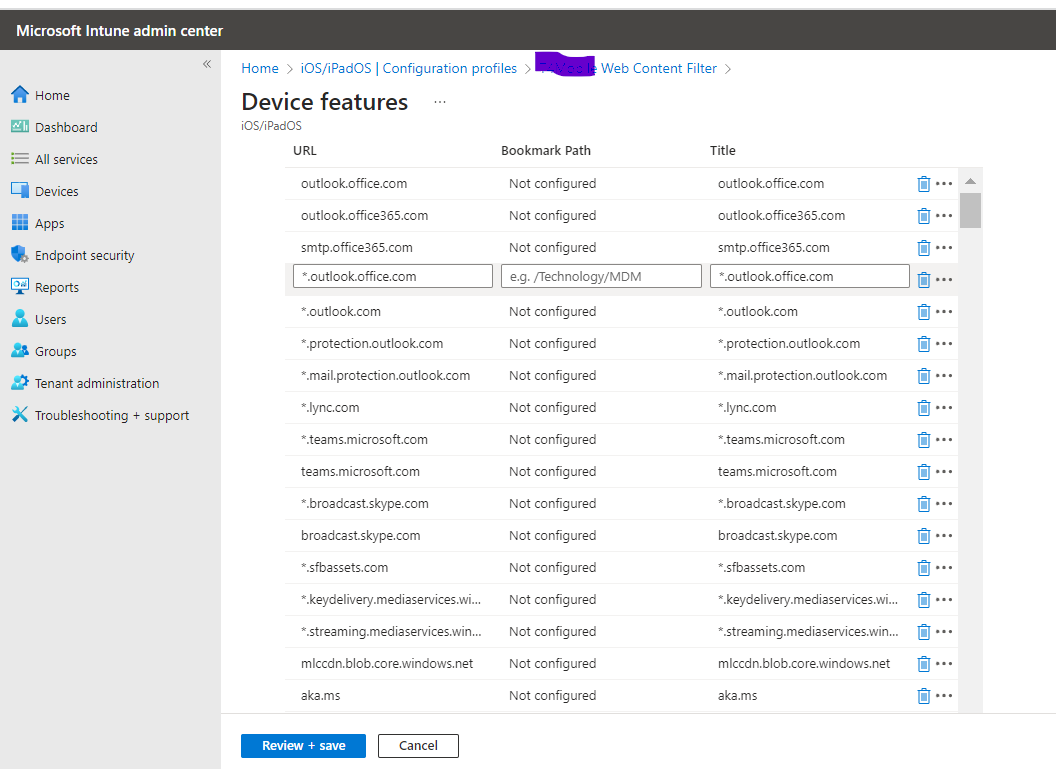Click the vertical scrollbar thumb
Image resolution: width=1056 pixels, height=769 pixels.
coord(970,210)
